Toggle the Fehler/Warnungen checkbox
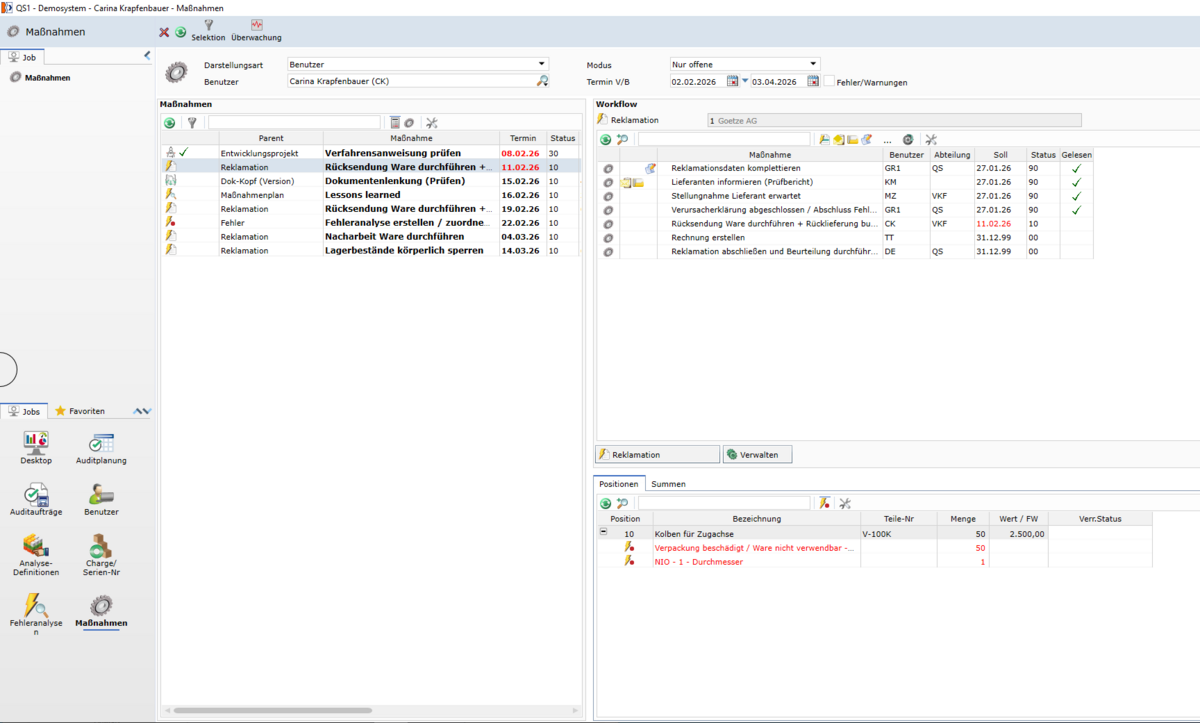This screenshot has height=723, width=1200. [x=829, y=81]
